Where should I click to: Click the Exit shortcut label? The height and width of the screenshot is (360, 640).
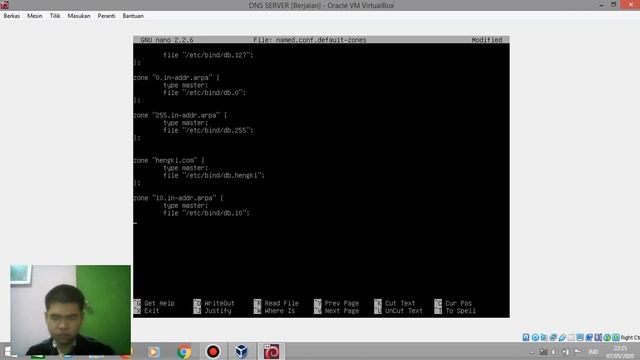pyautogui.click(x=151, y=311)
